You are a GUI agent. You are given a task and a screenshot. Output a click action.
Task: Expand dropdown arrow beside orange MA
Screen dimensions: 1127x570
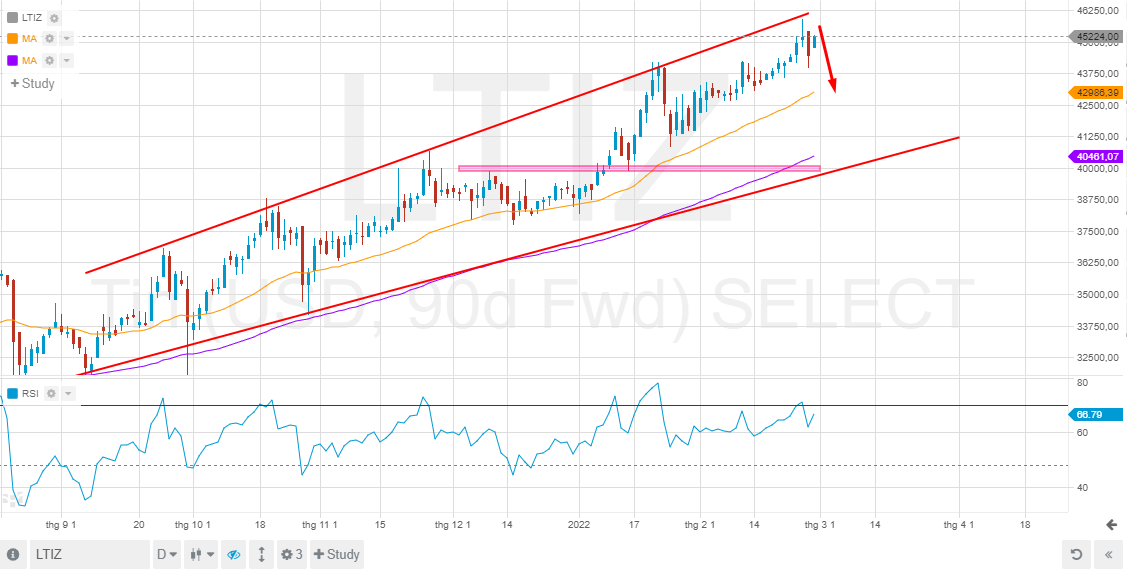[67, 39]
